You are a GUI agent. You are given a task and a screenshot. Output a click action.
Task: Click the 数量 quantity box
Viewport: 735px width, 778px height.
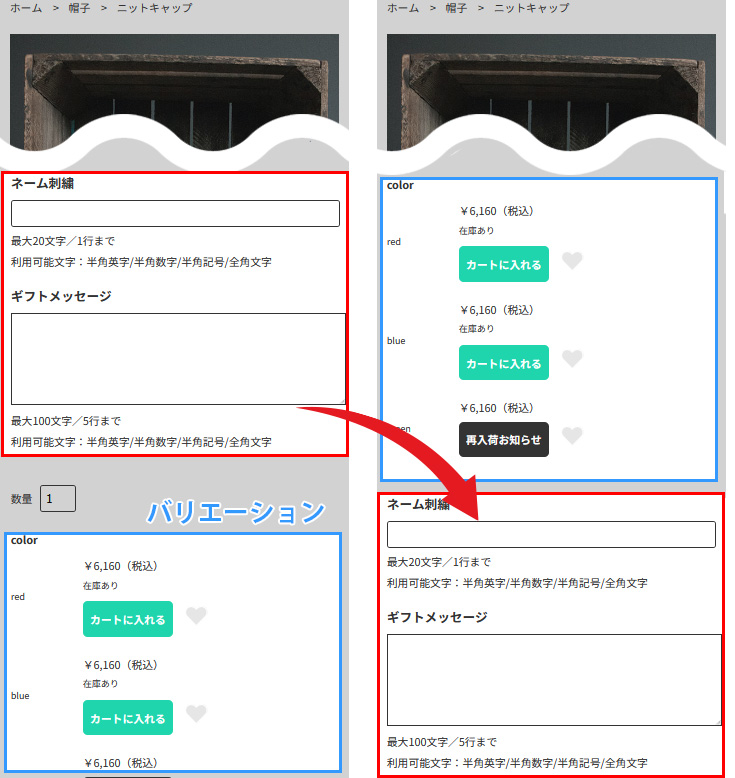point(58,498)
